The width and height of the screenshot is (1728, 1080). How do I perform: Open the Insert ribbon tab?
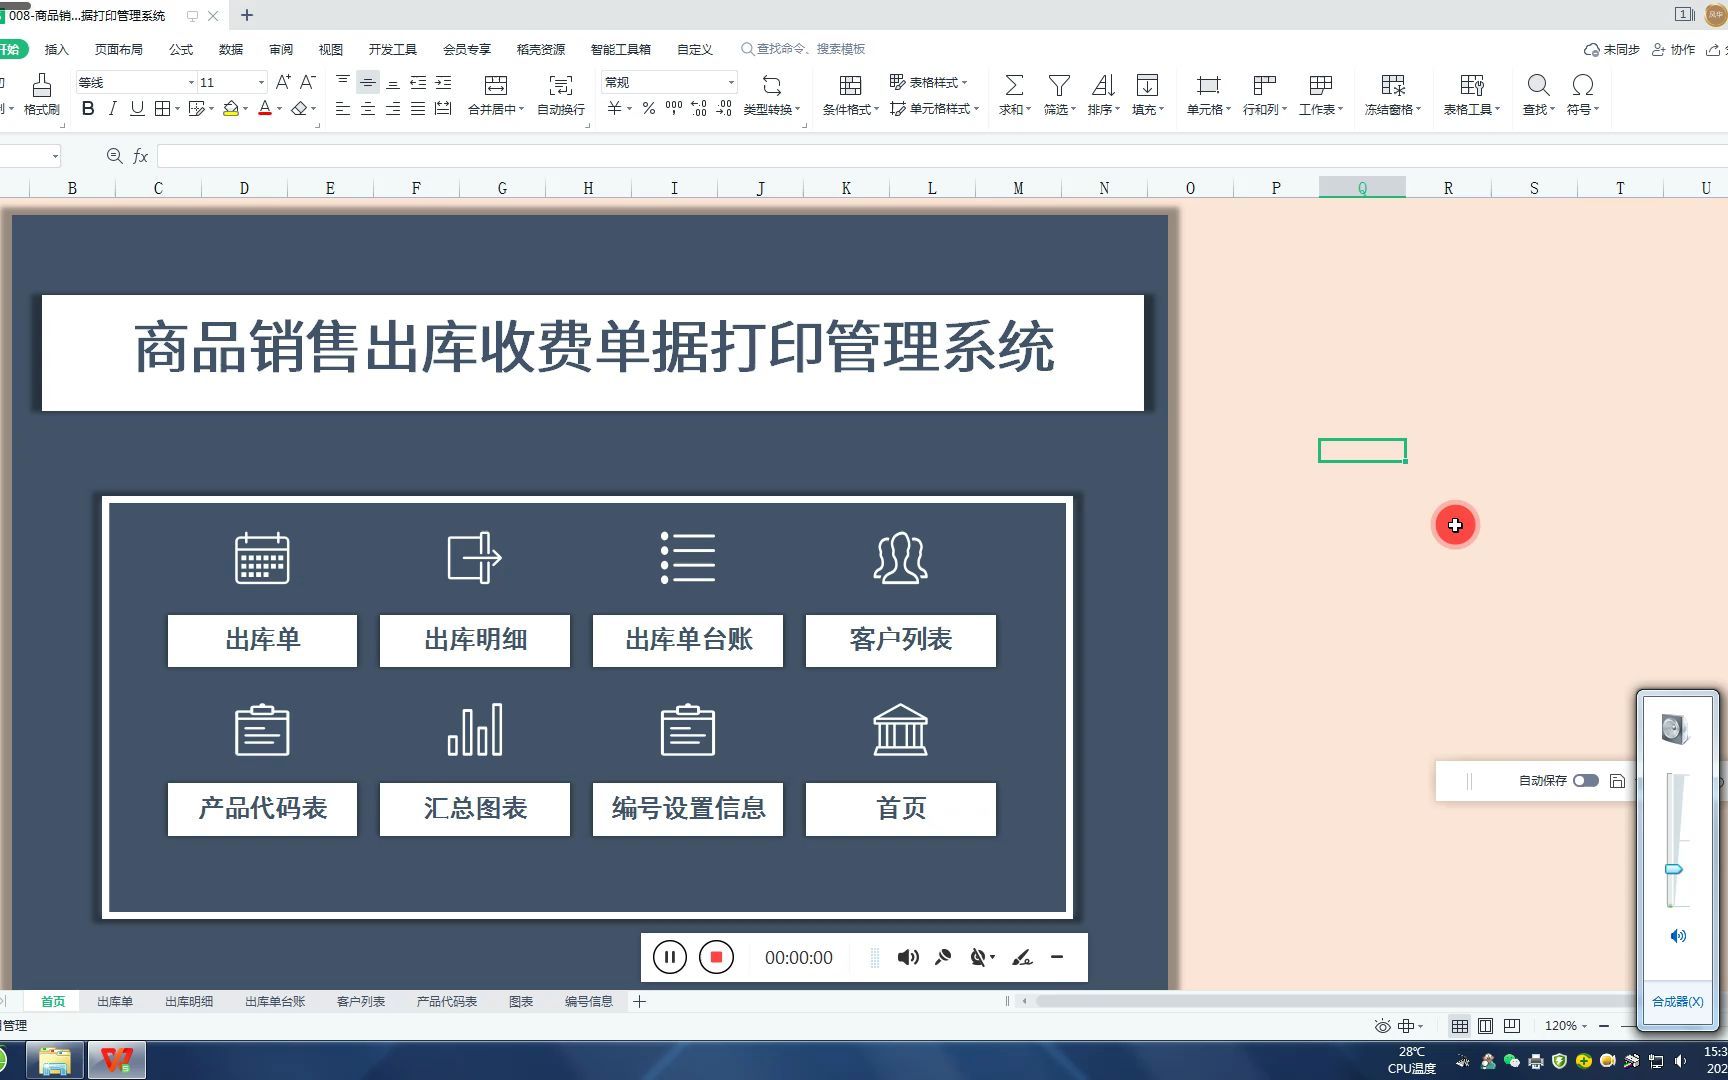coord(57,49)
